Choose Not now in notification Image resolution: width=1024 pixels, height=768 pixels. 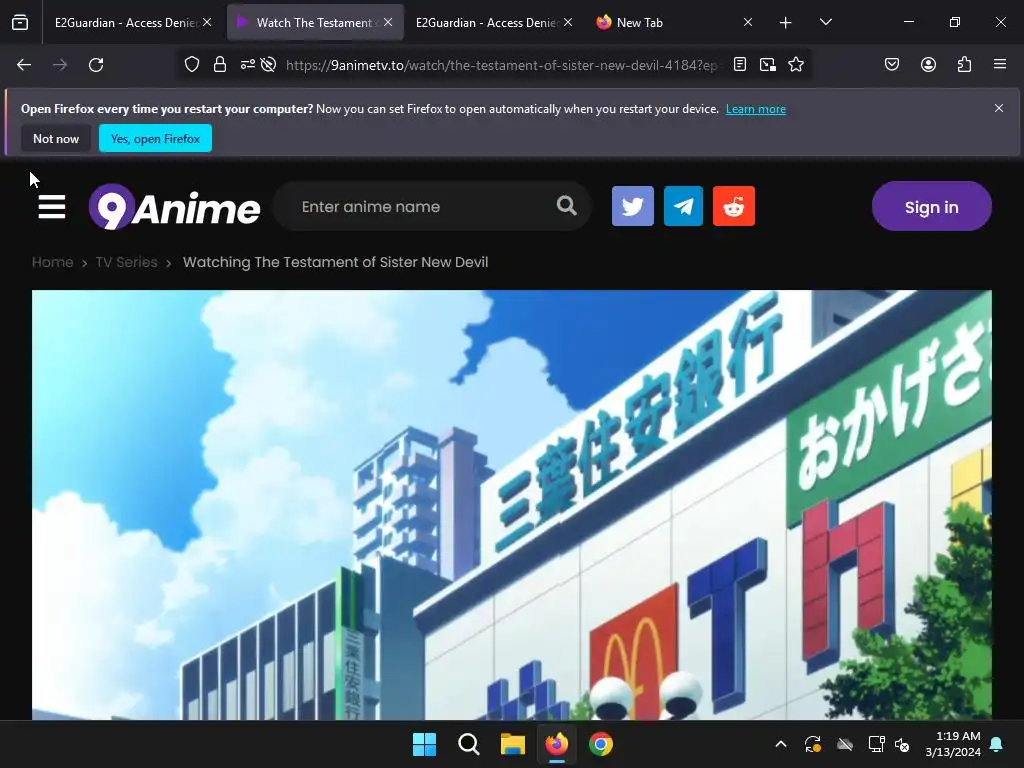[56, 138]
